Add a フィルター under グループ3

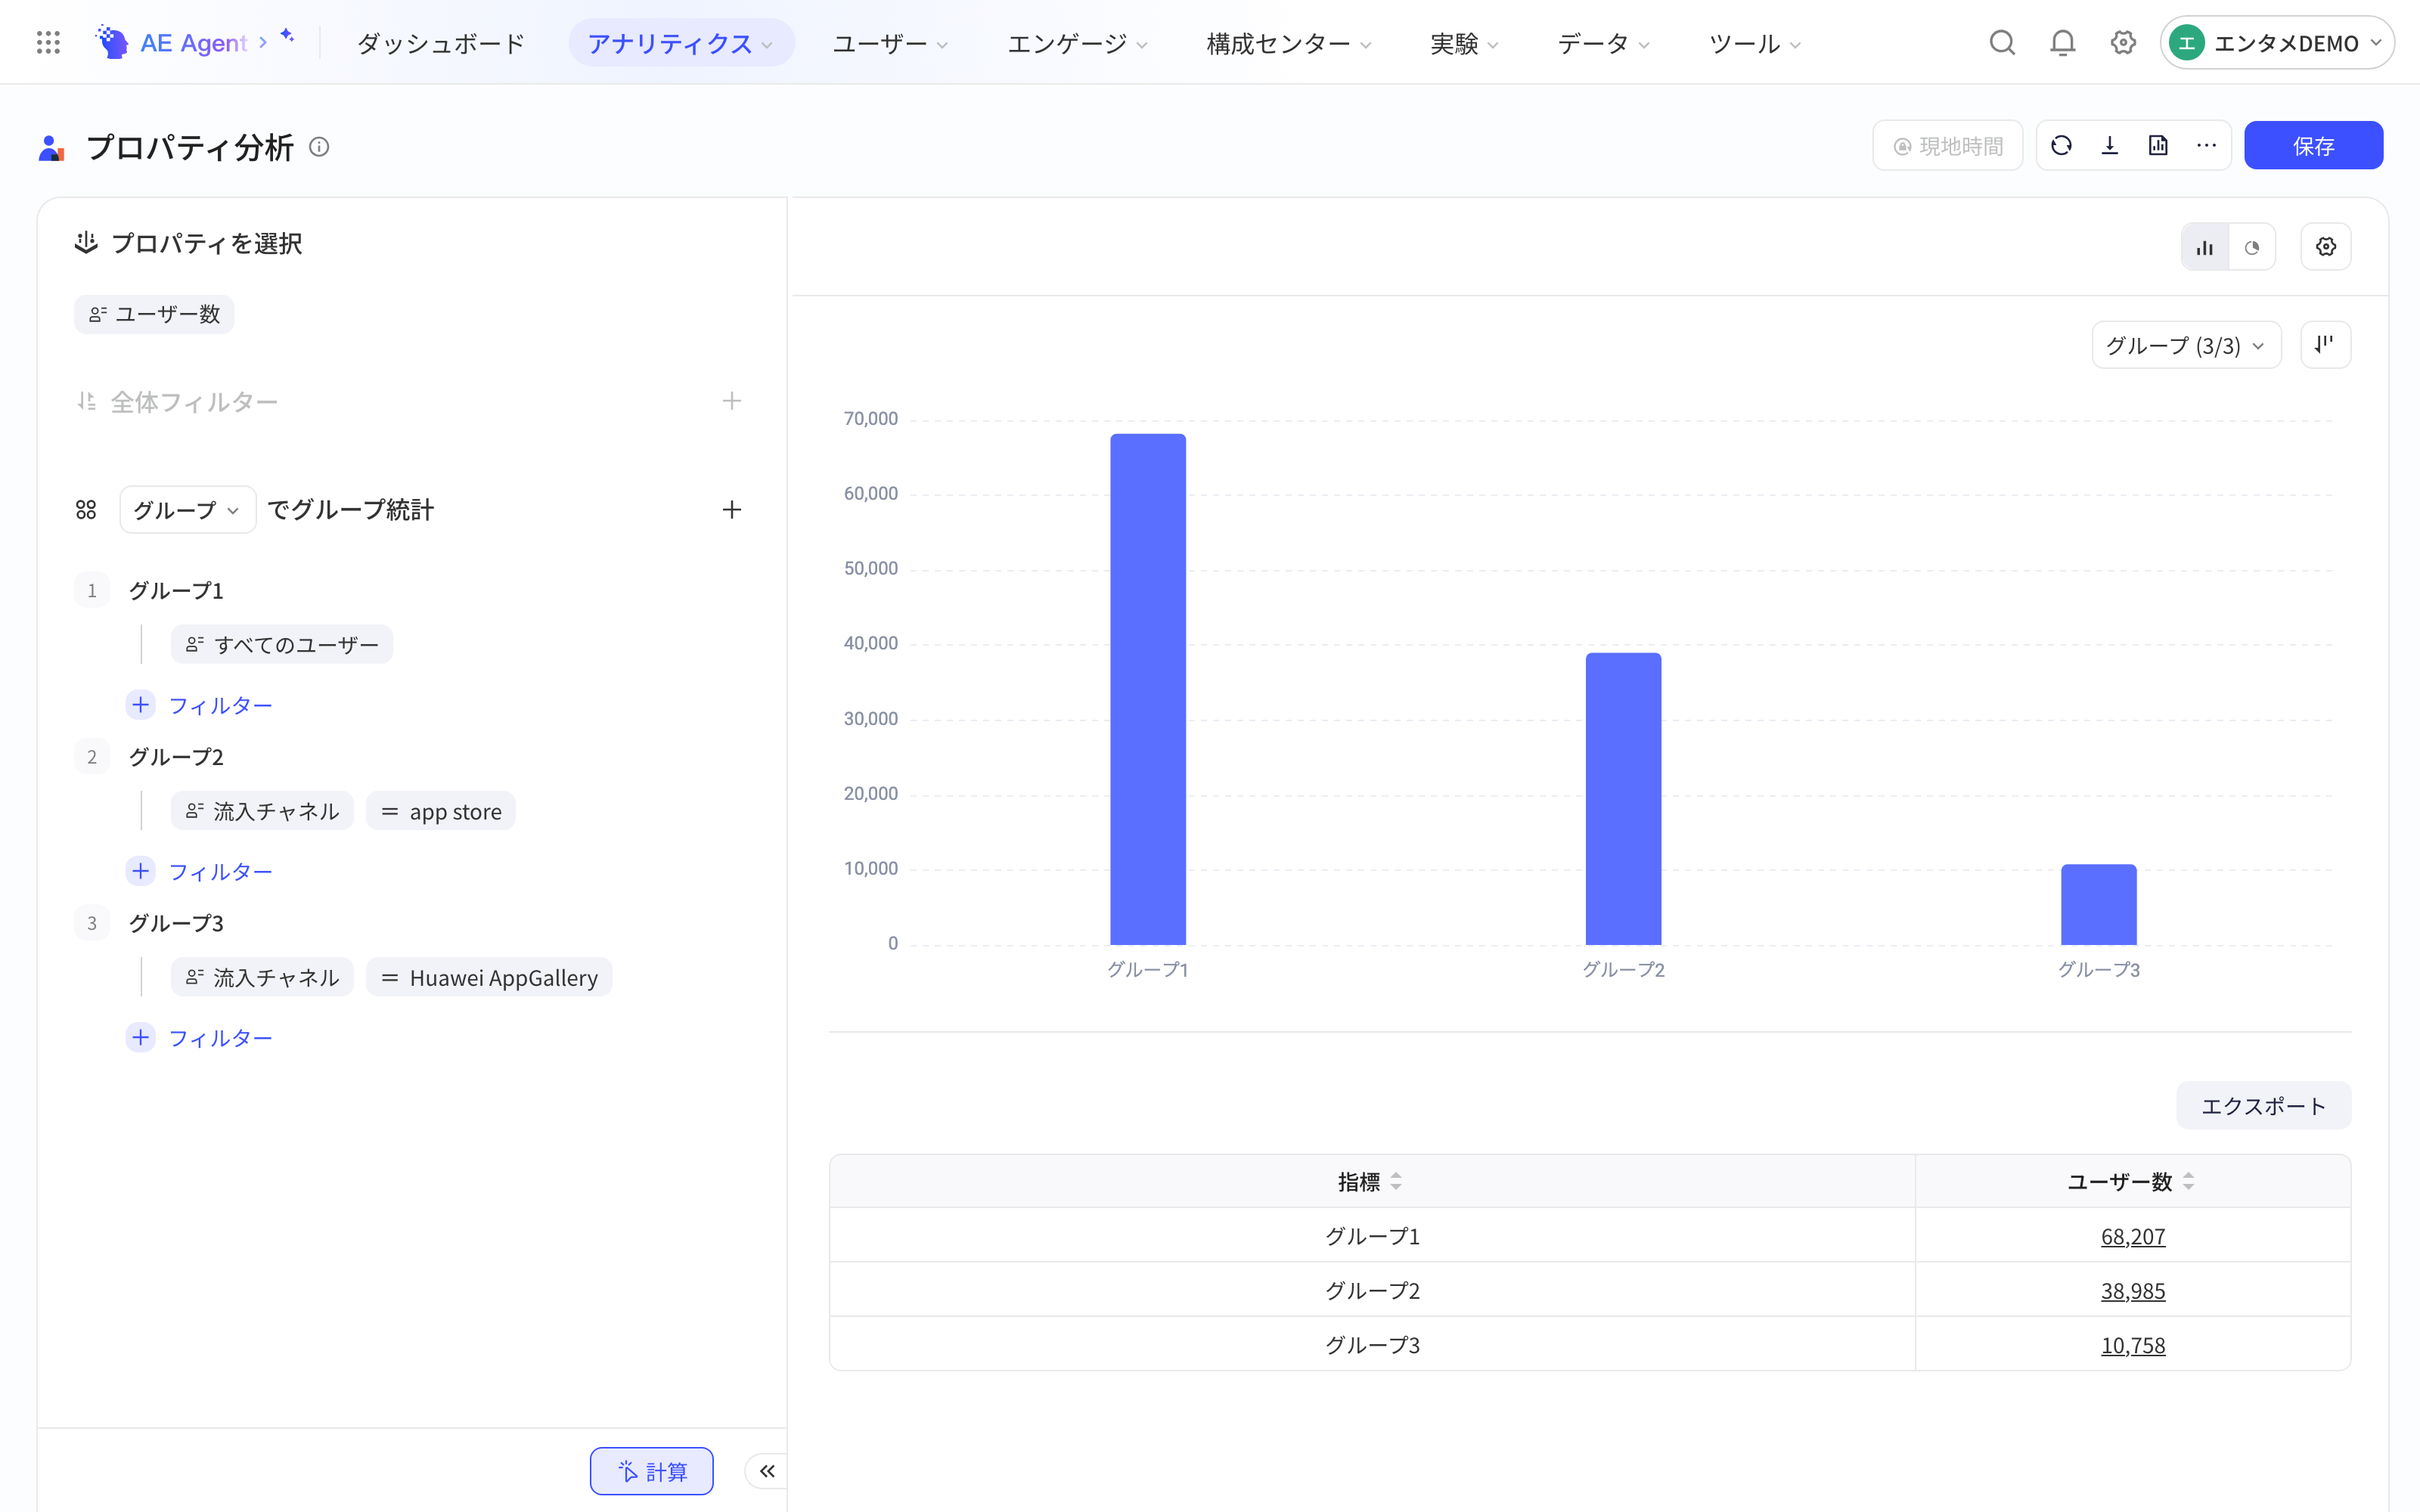point(200,1037)
